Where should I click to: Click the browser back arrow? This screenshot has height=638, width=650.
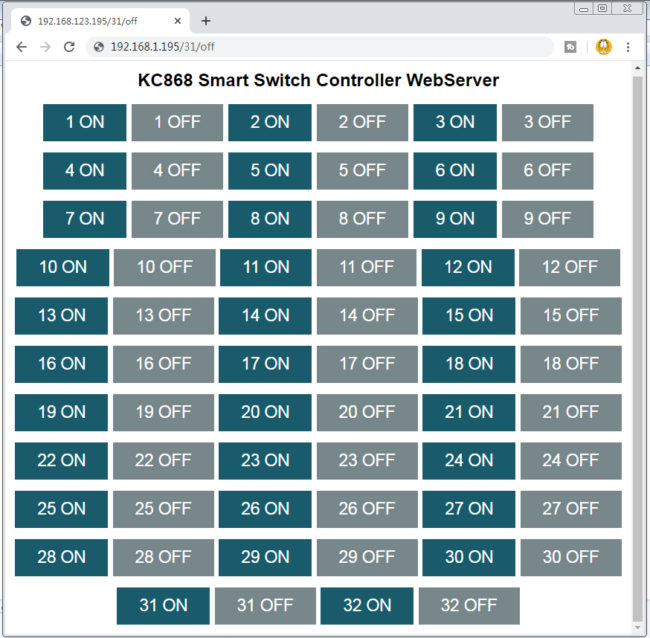click(x=22, y=47)
